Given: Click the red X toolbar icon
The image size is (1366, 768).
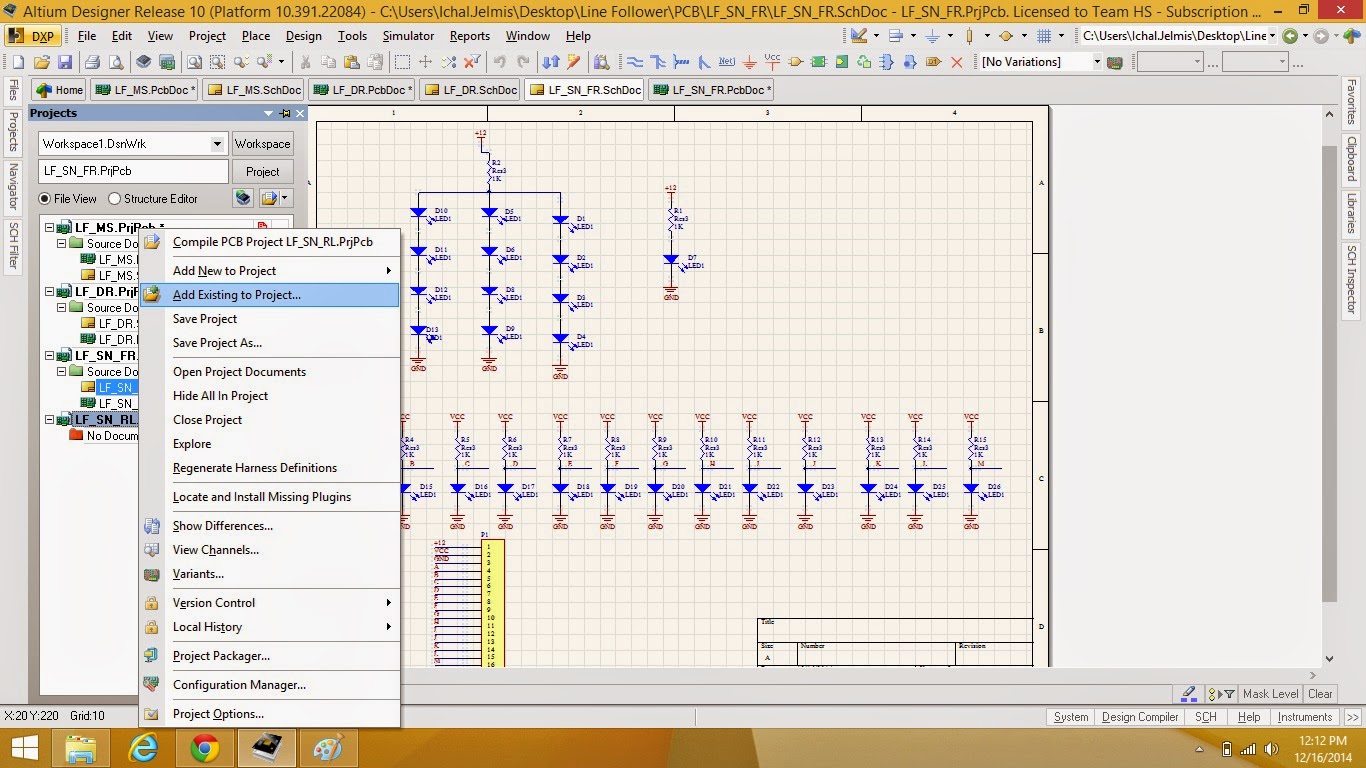Looking at the screenshot, I should (956, 62).
